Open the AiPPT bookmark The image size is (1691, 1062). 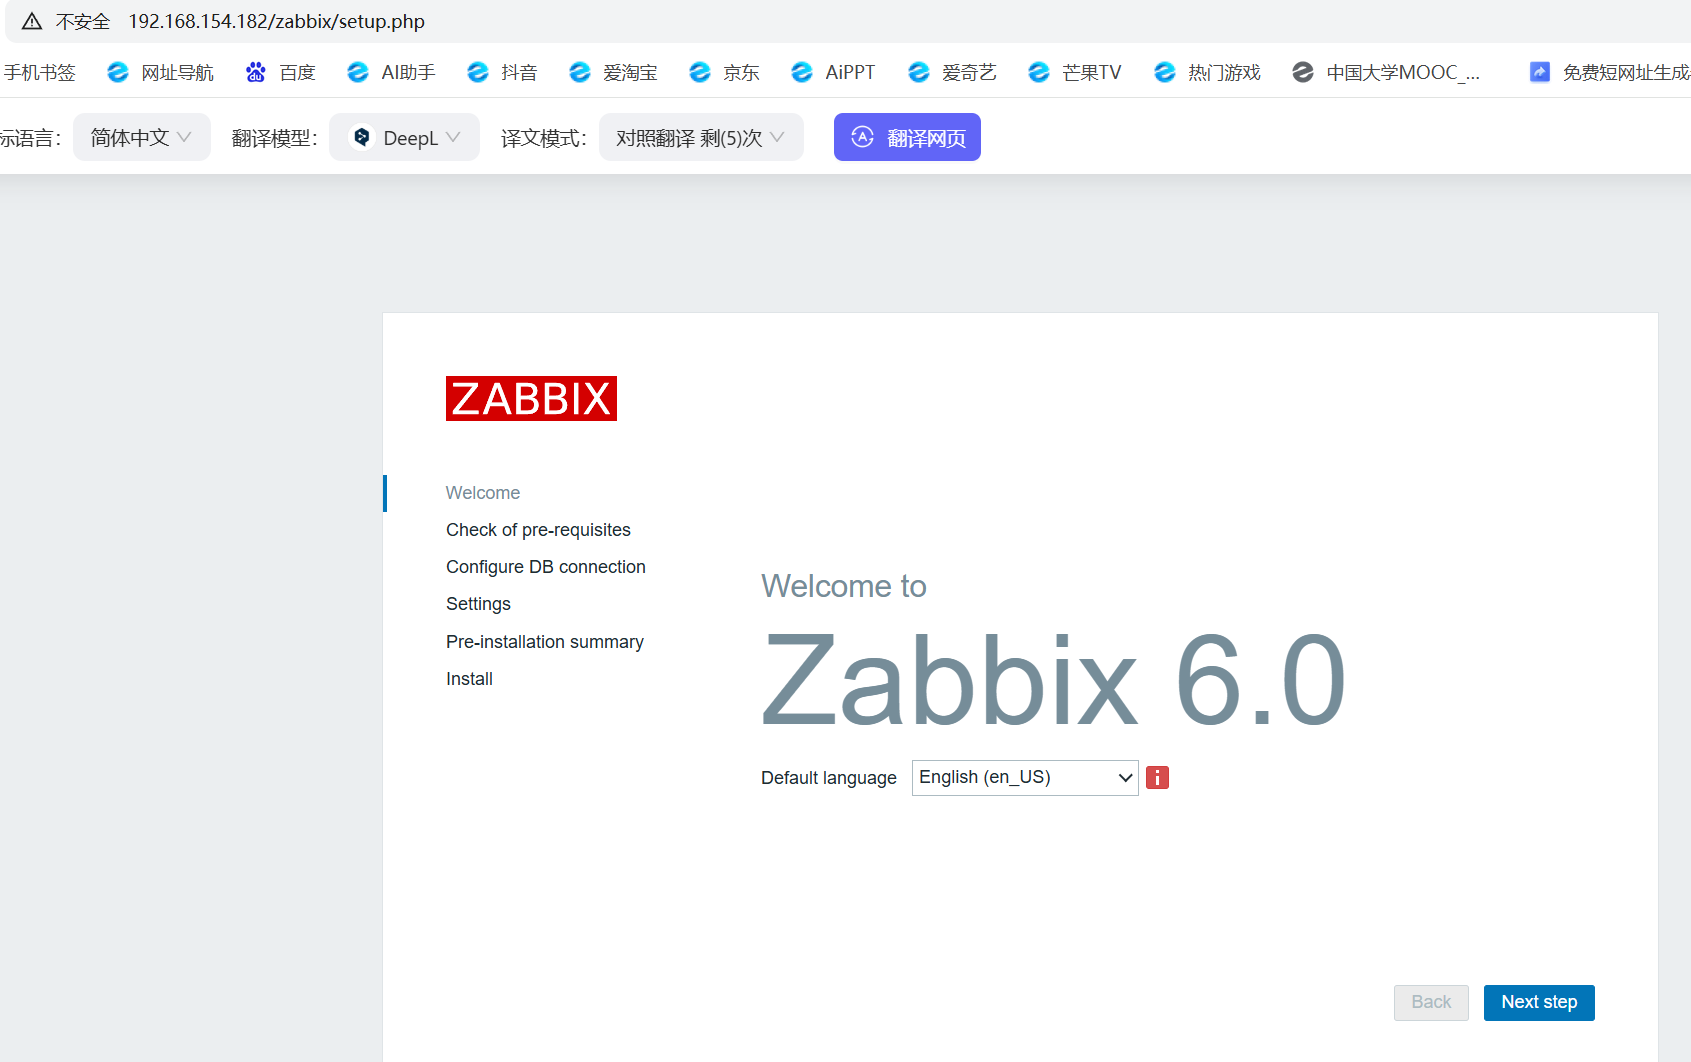tap(850, 72)
